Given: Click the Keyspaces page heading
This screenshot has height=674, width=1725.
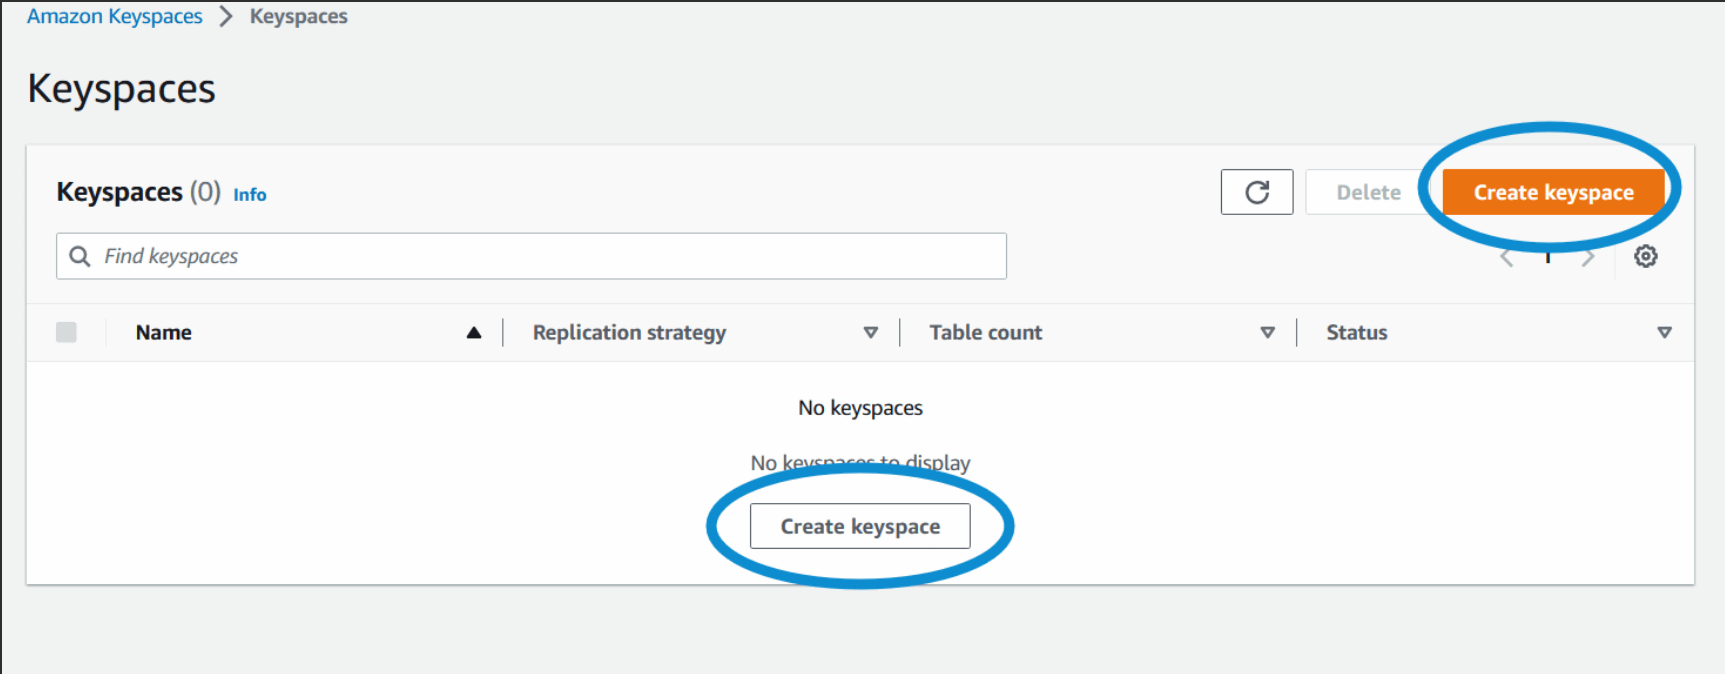Looking at the screenshot, I should tap(121, 89).
